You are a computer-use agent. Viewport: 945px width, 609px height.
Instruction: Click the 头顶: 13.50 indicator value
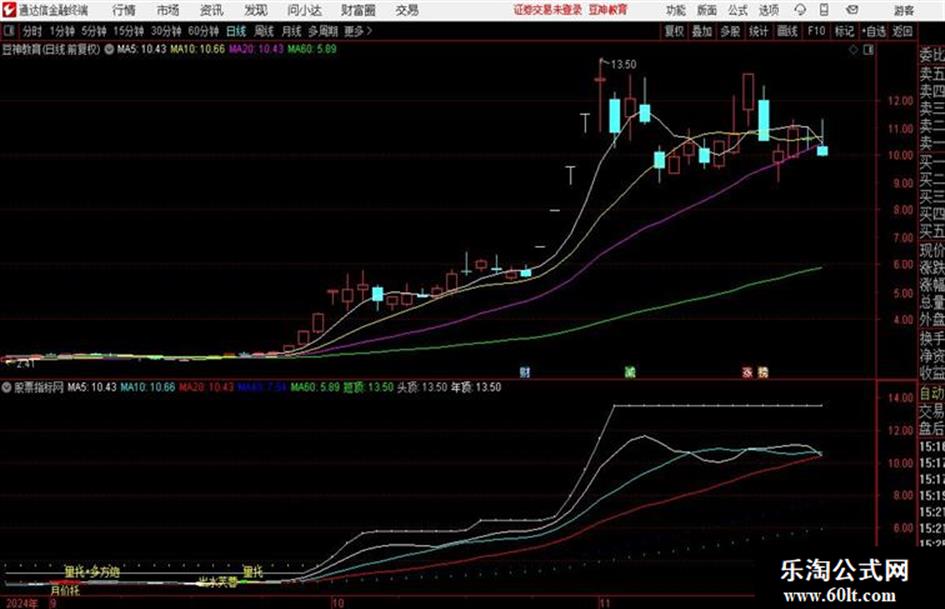pos(422,387)
